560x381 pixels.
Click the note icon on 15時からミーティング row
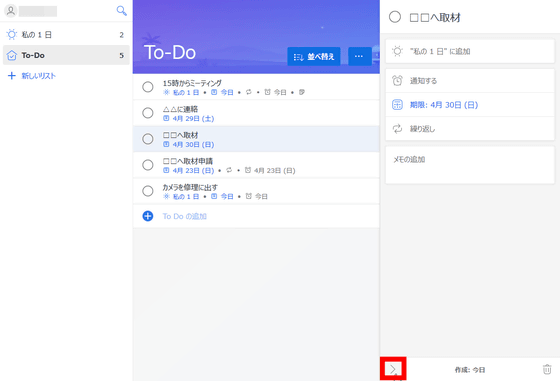[x=302, y=92]
